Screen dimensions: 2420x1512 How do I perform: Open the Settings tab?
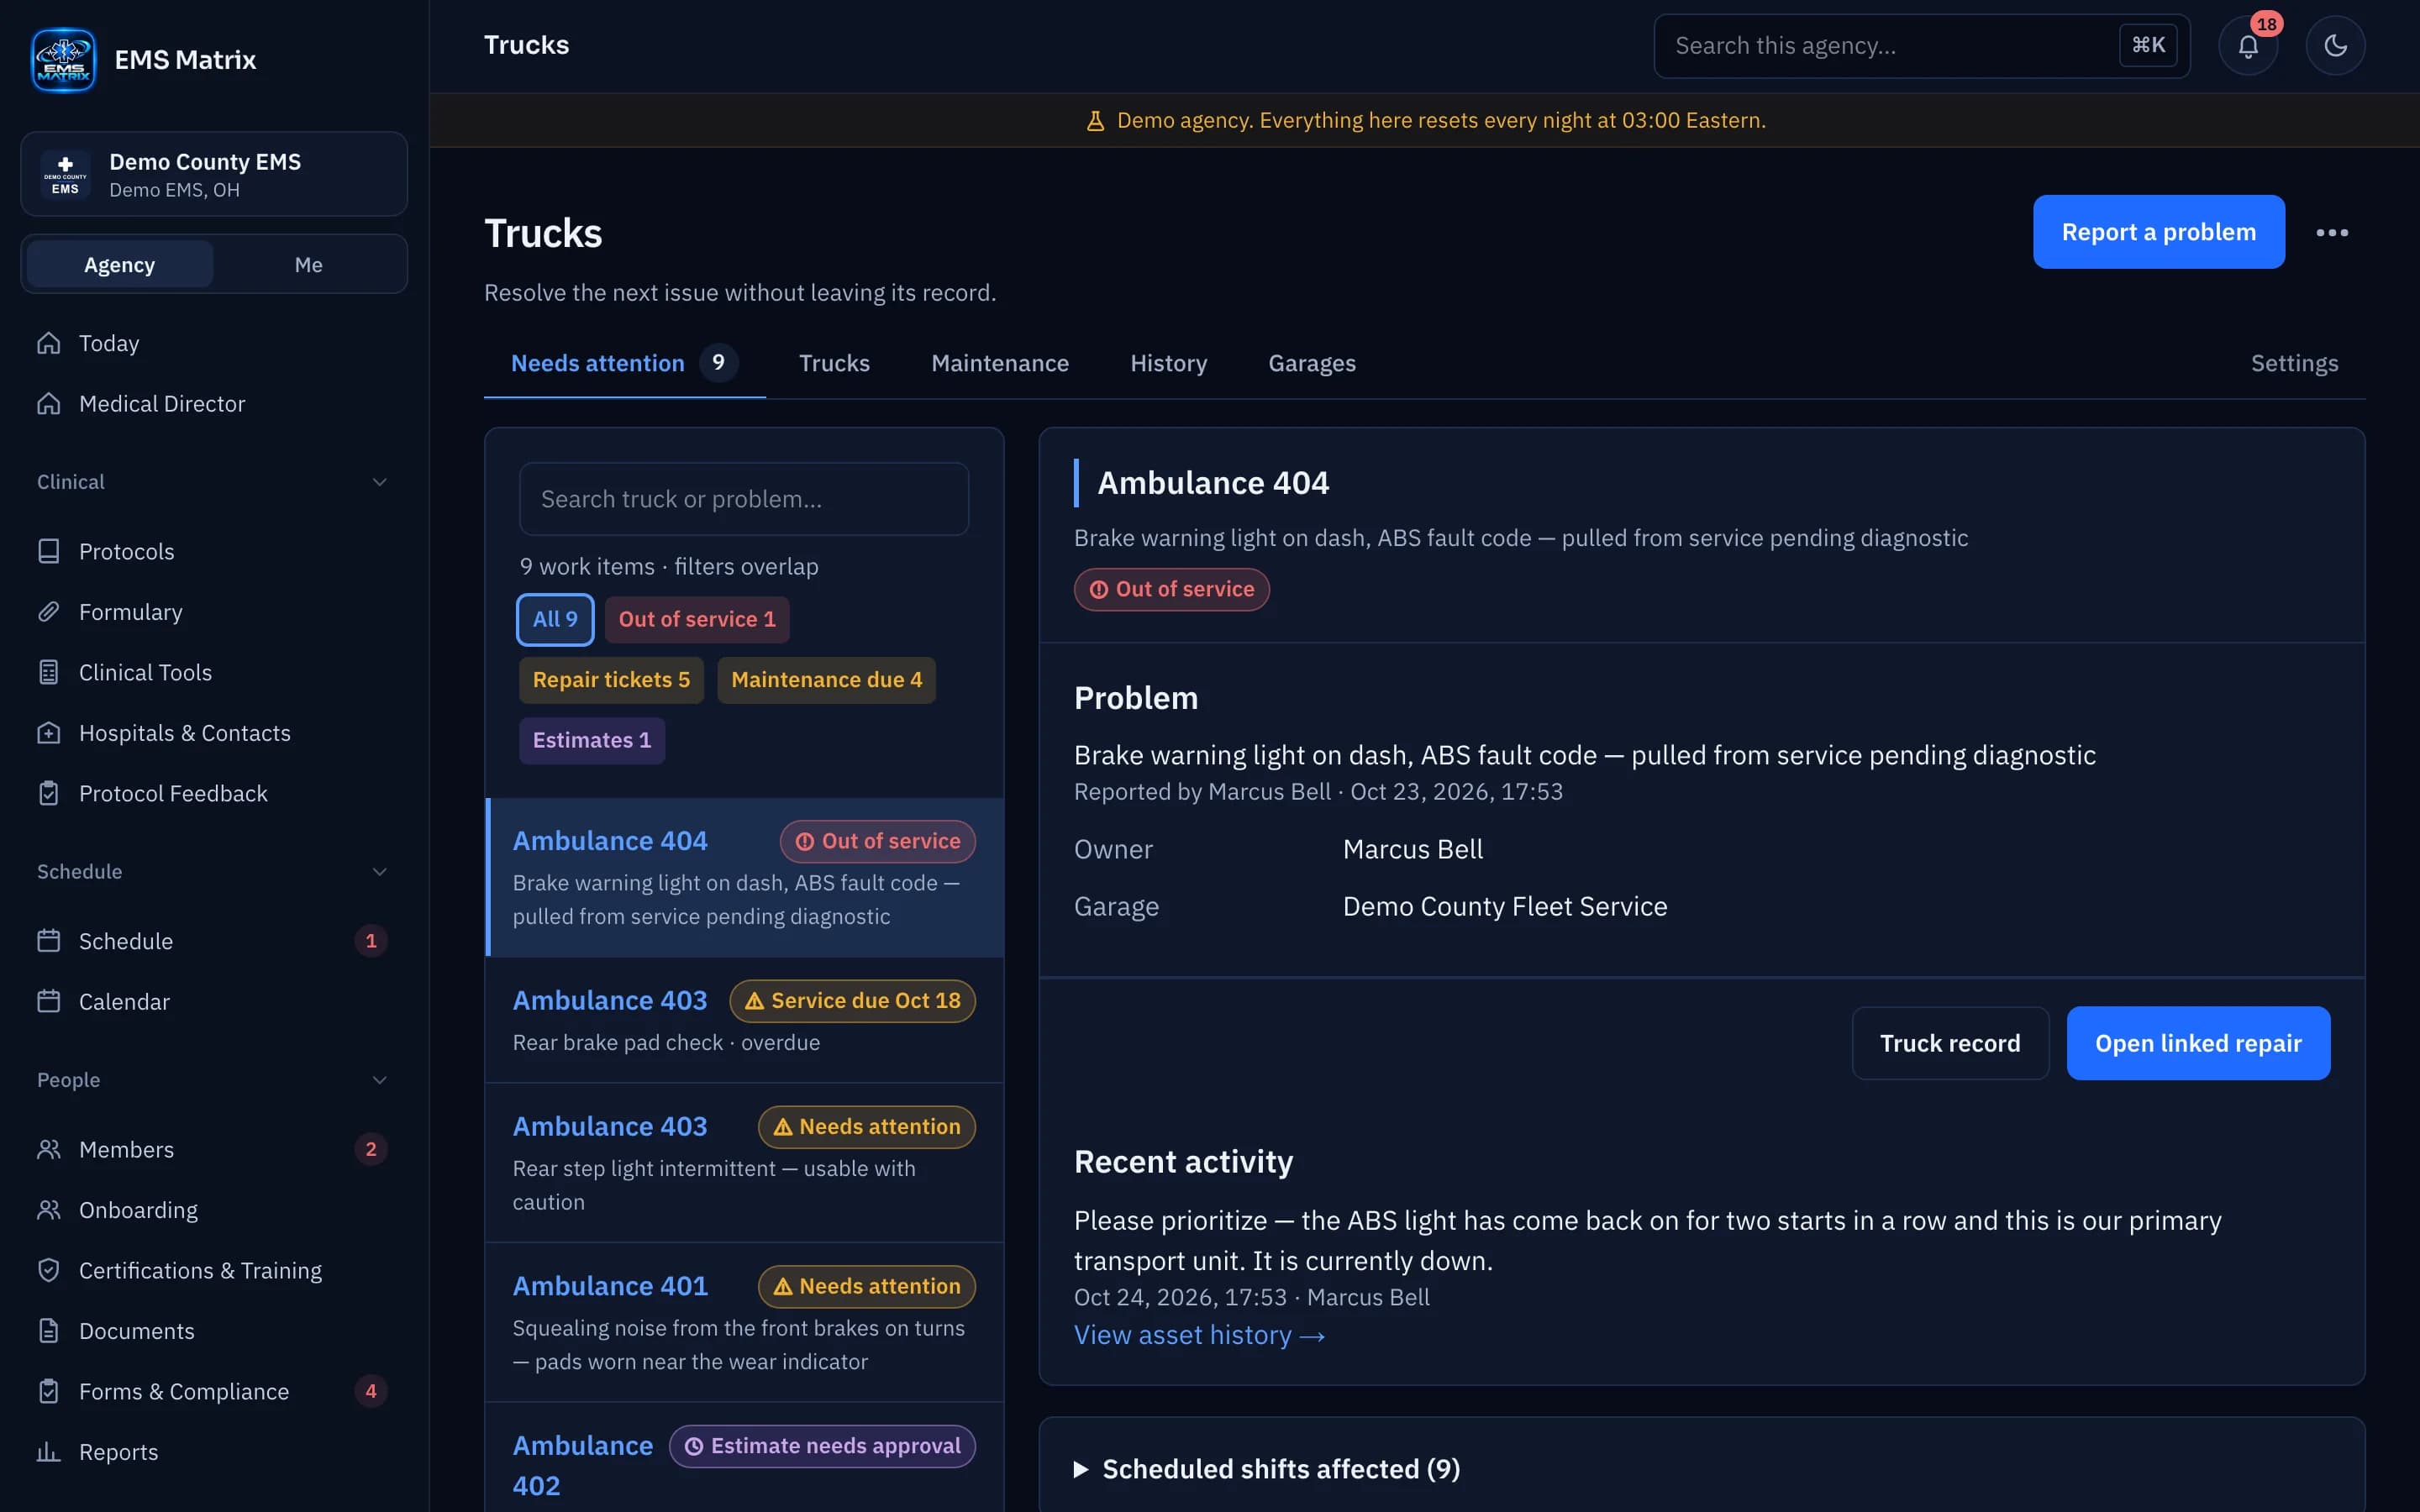coord(2294,363)
